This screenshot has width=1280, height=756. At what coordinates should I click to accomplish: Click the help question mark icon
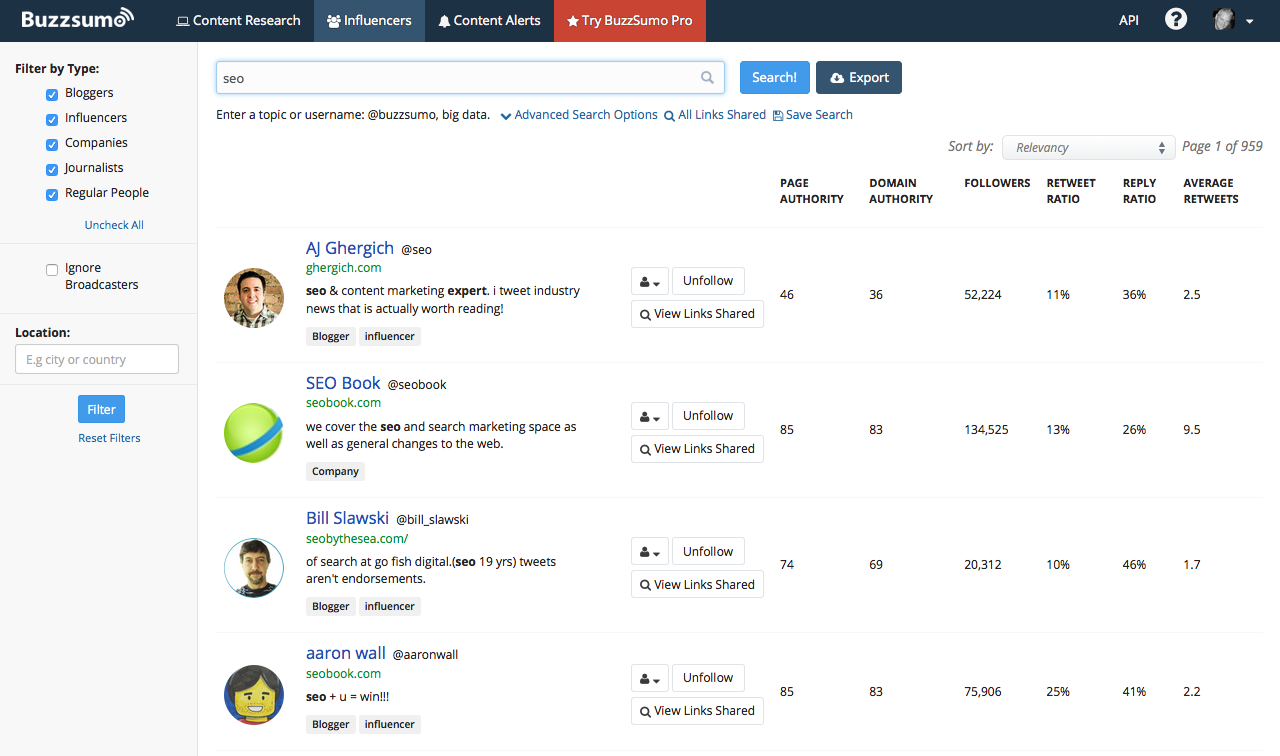[x=1176, y=20]
